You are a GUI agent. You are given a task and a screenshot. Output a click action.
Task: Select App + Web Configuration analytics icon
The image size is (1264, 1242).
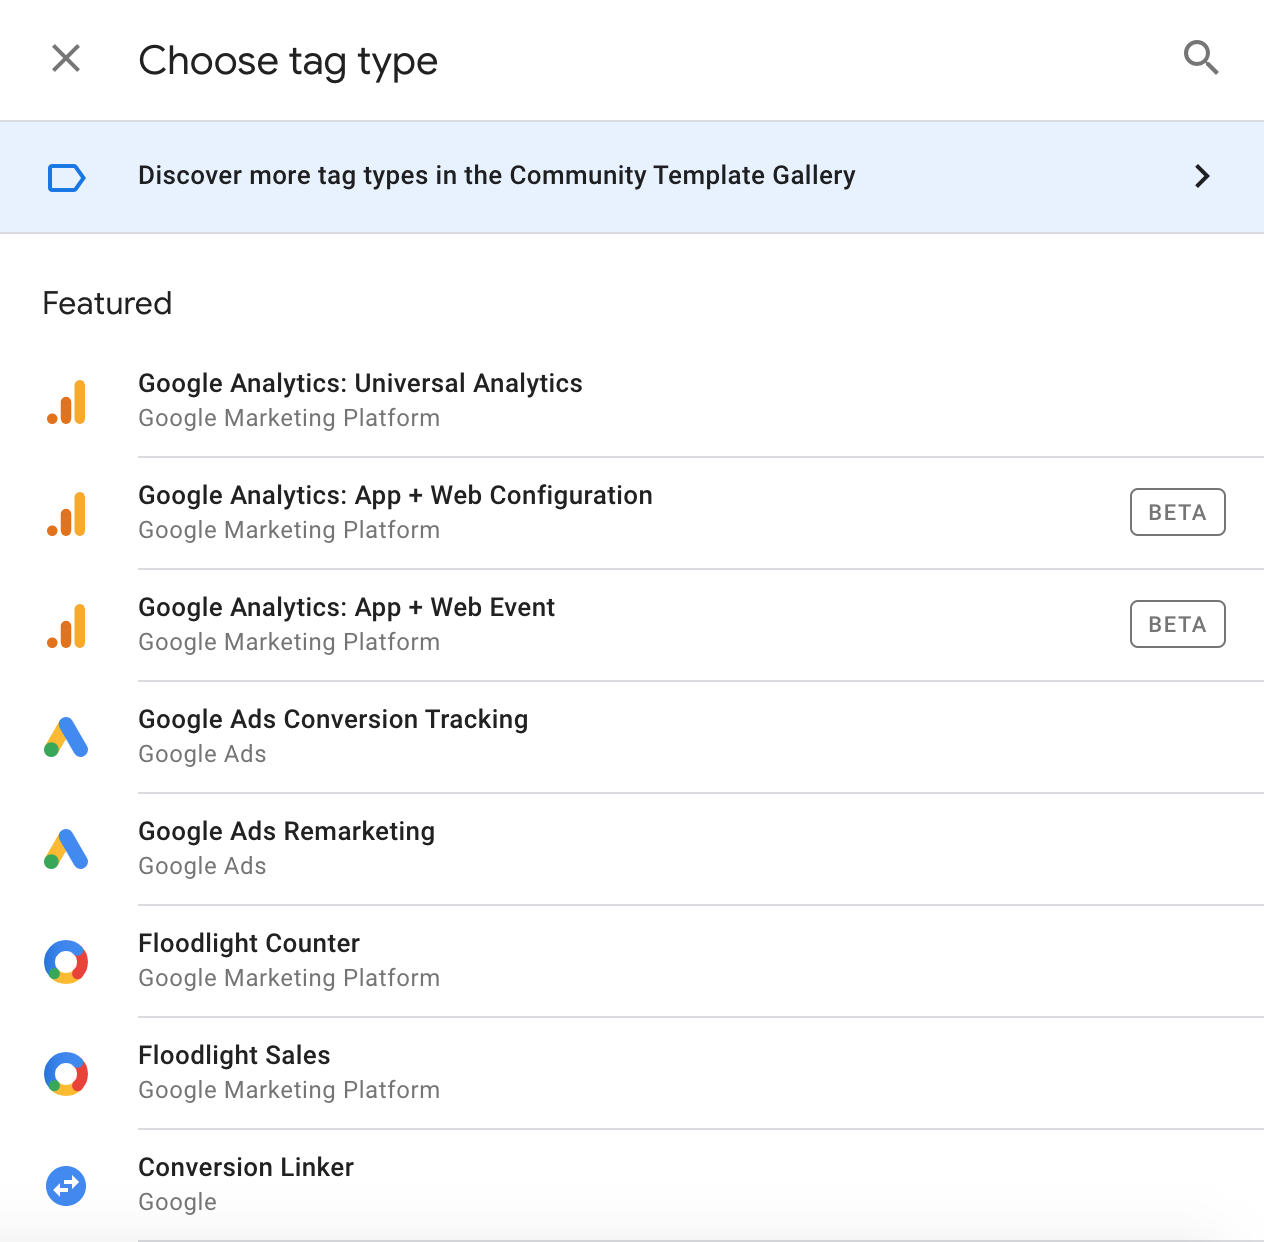(66, 514)
